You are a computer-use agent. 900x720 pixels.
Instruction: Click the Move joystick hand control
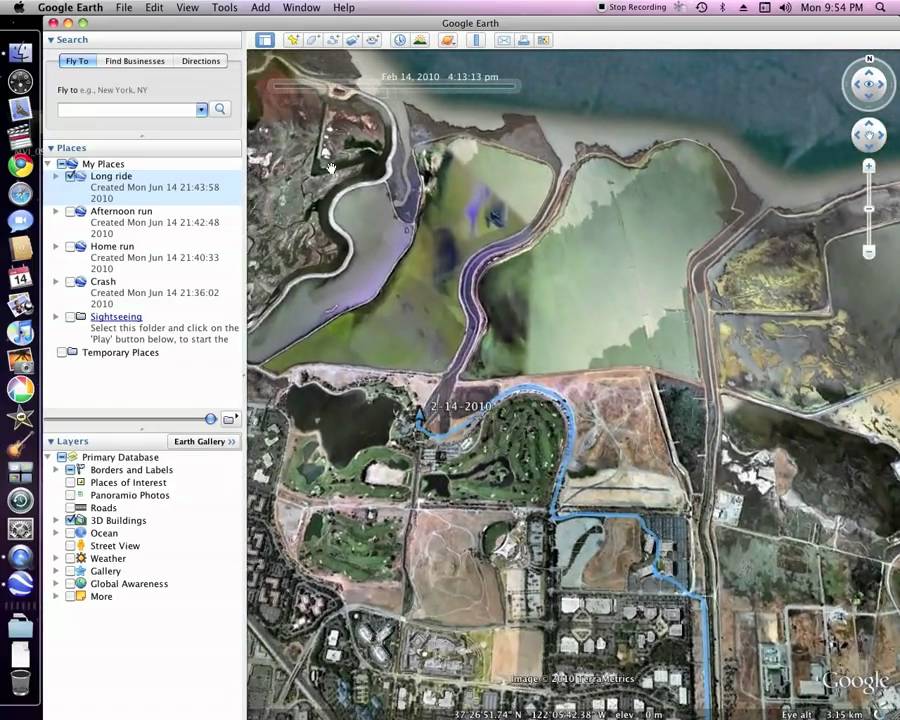[869, 136]
